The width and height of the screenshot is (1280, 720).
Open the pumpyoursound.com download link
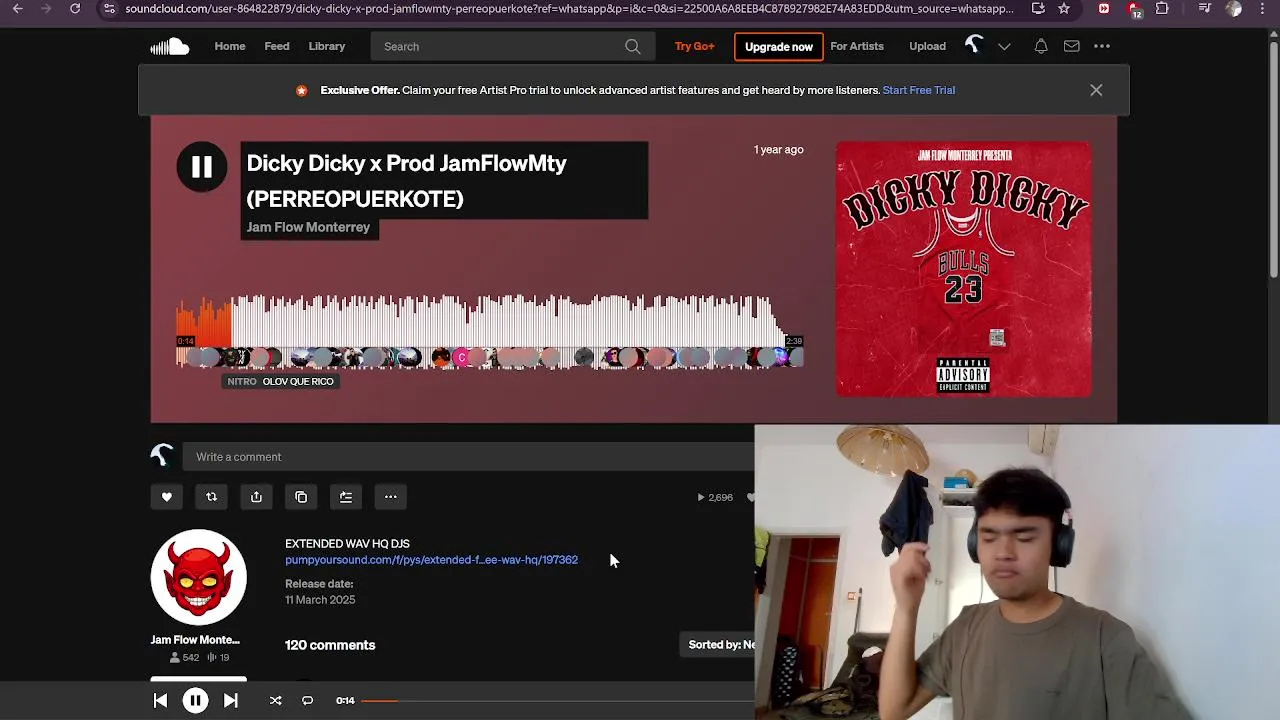[431, 560]
